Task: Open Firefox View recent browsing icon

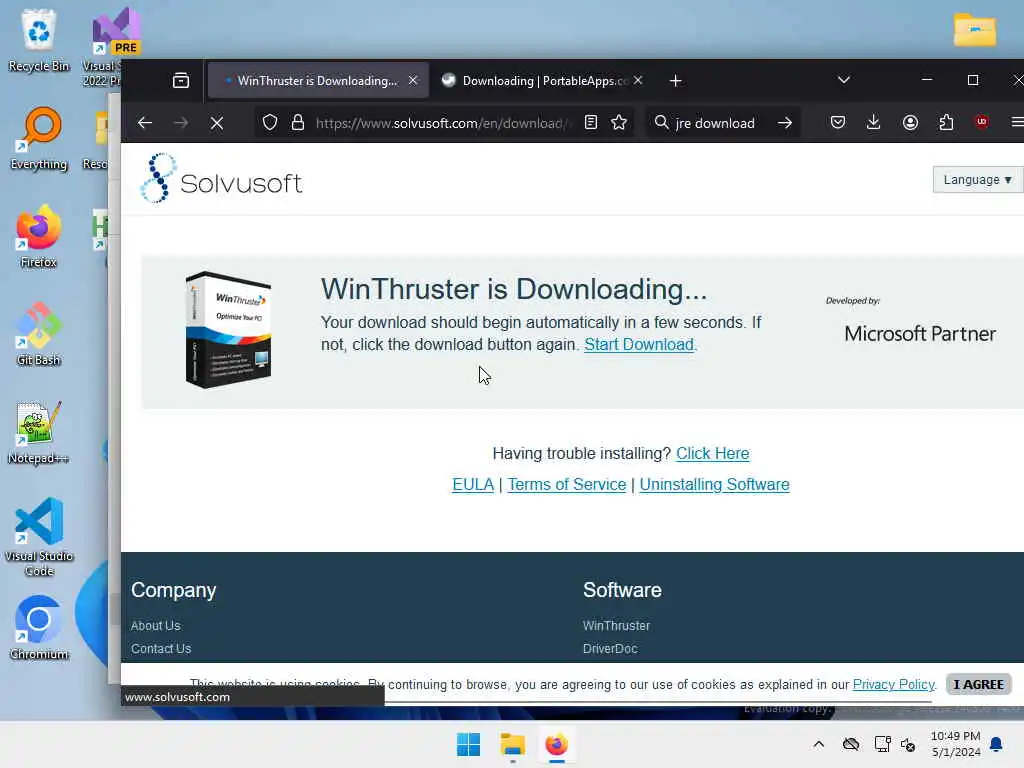Action: (181, 80)
